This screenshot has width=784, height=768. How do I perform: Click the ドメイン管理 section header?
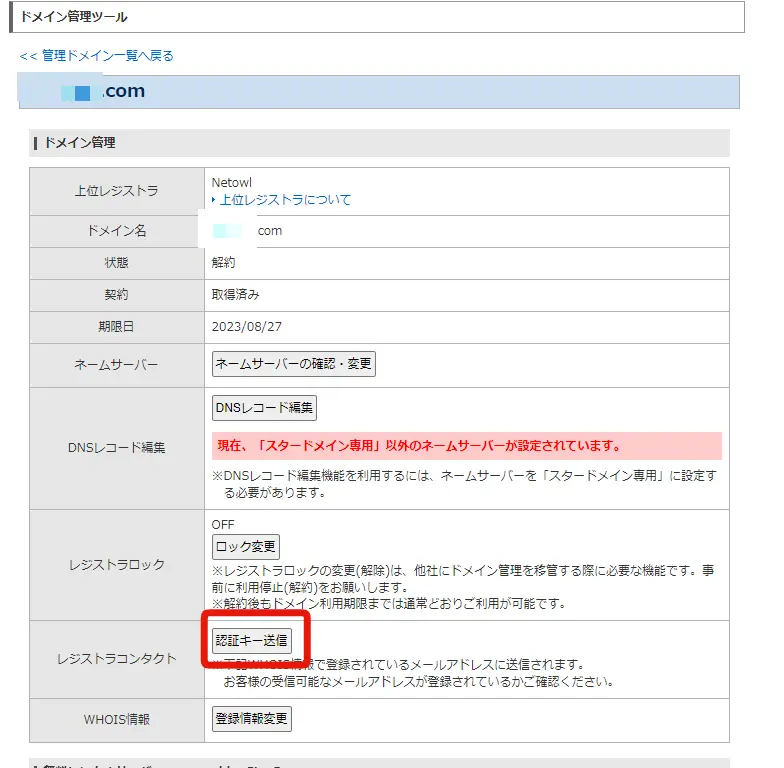pos(80,143)
